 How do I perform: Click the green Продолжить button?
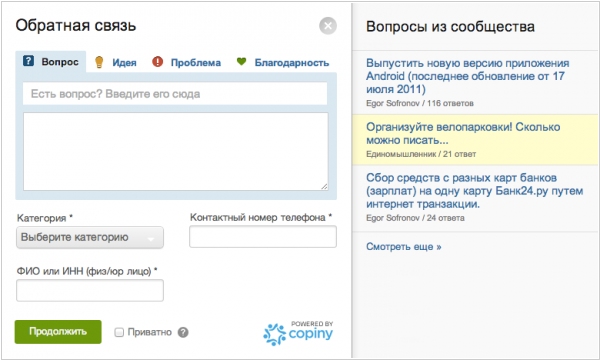[x=58, y=332]
